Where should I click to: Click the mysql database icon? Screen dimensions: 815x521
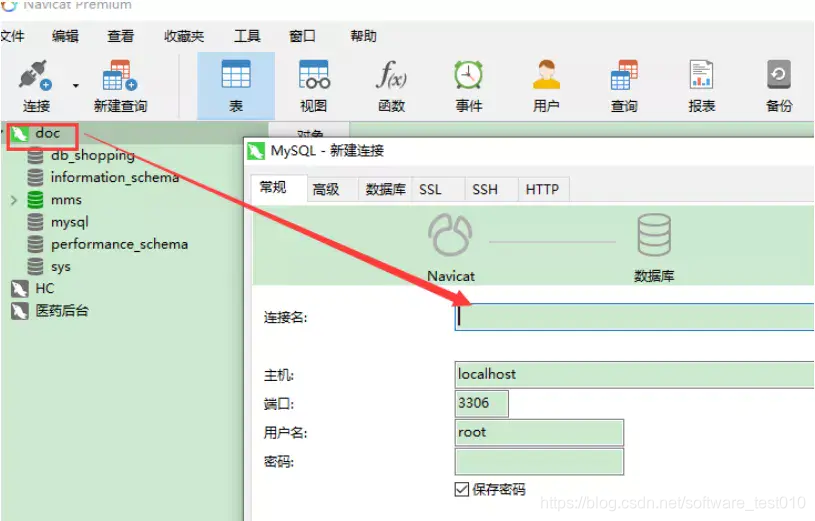(x=35, y=222)
